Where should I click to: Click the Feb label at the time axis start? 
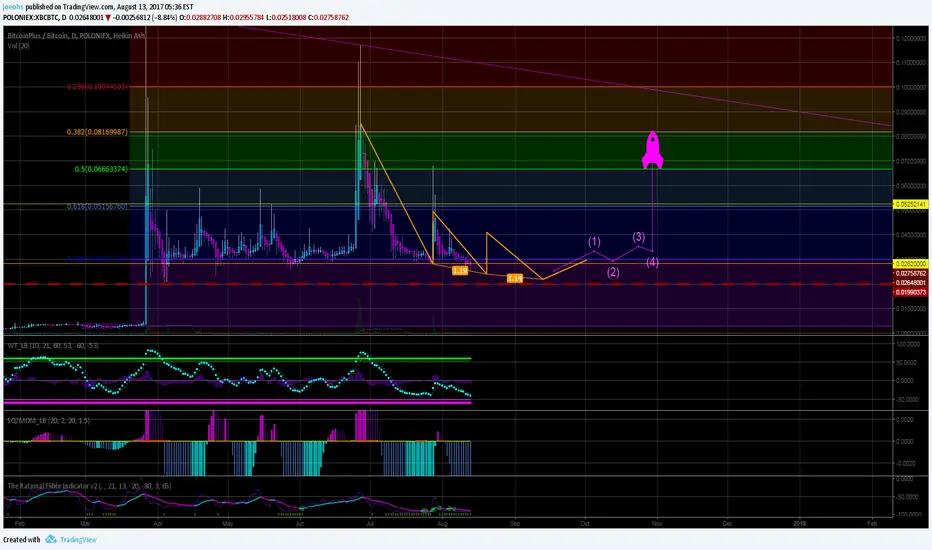[x=20, y=523]
